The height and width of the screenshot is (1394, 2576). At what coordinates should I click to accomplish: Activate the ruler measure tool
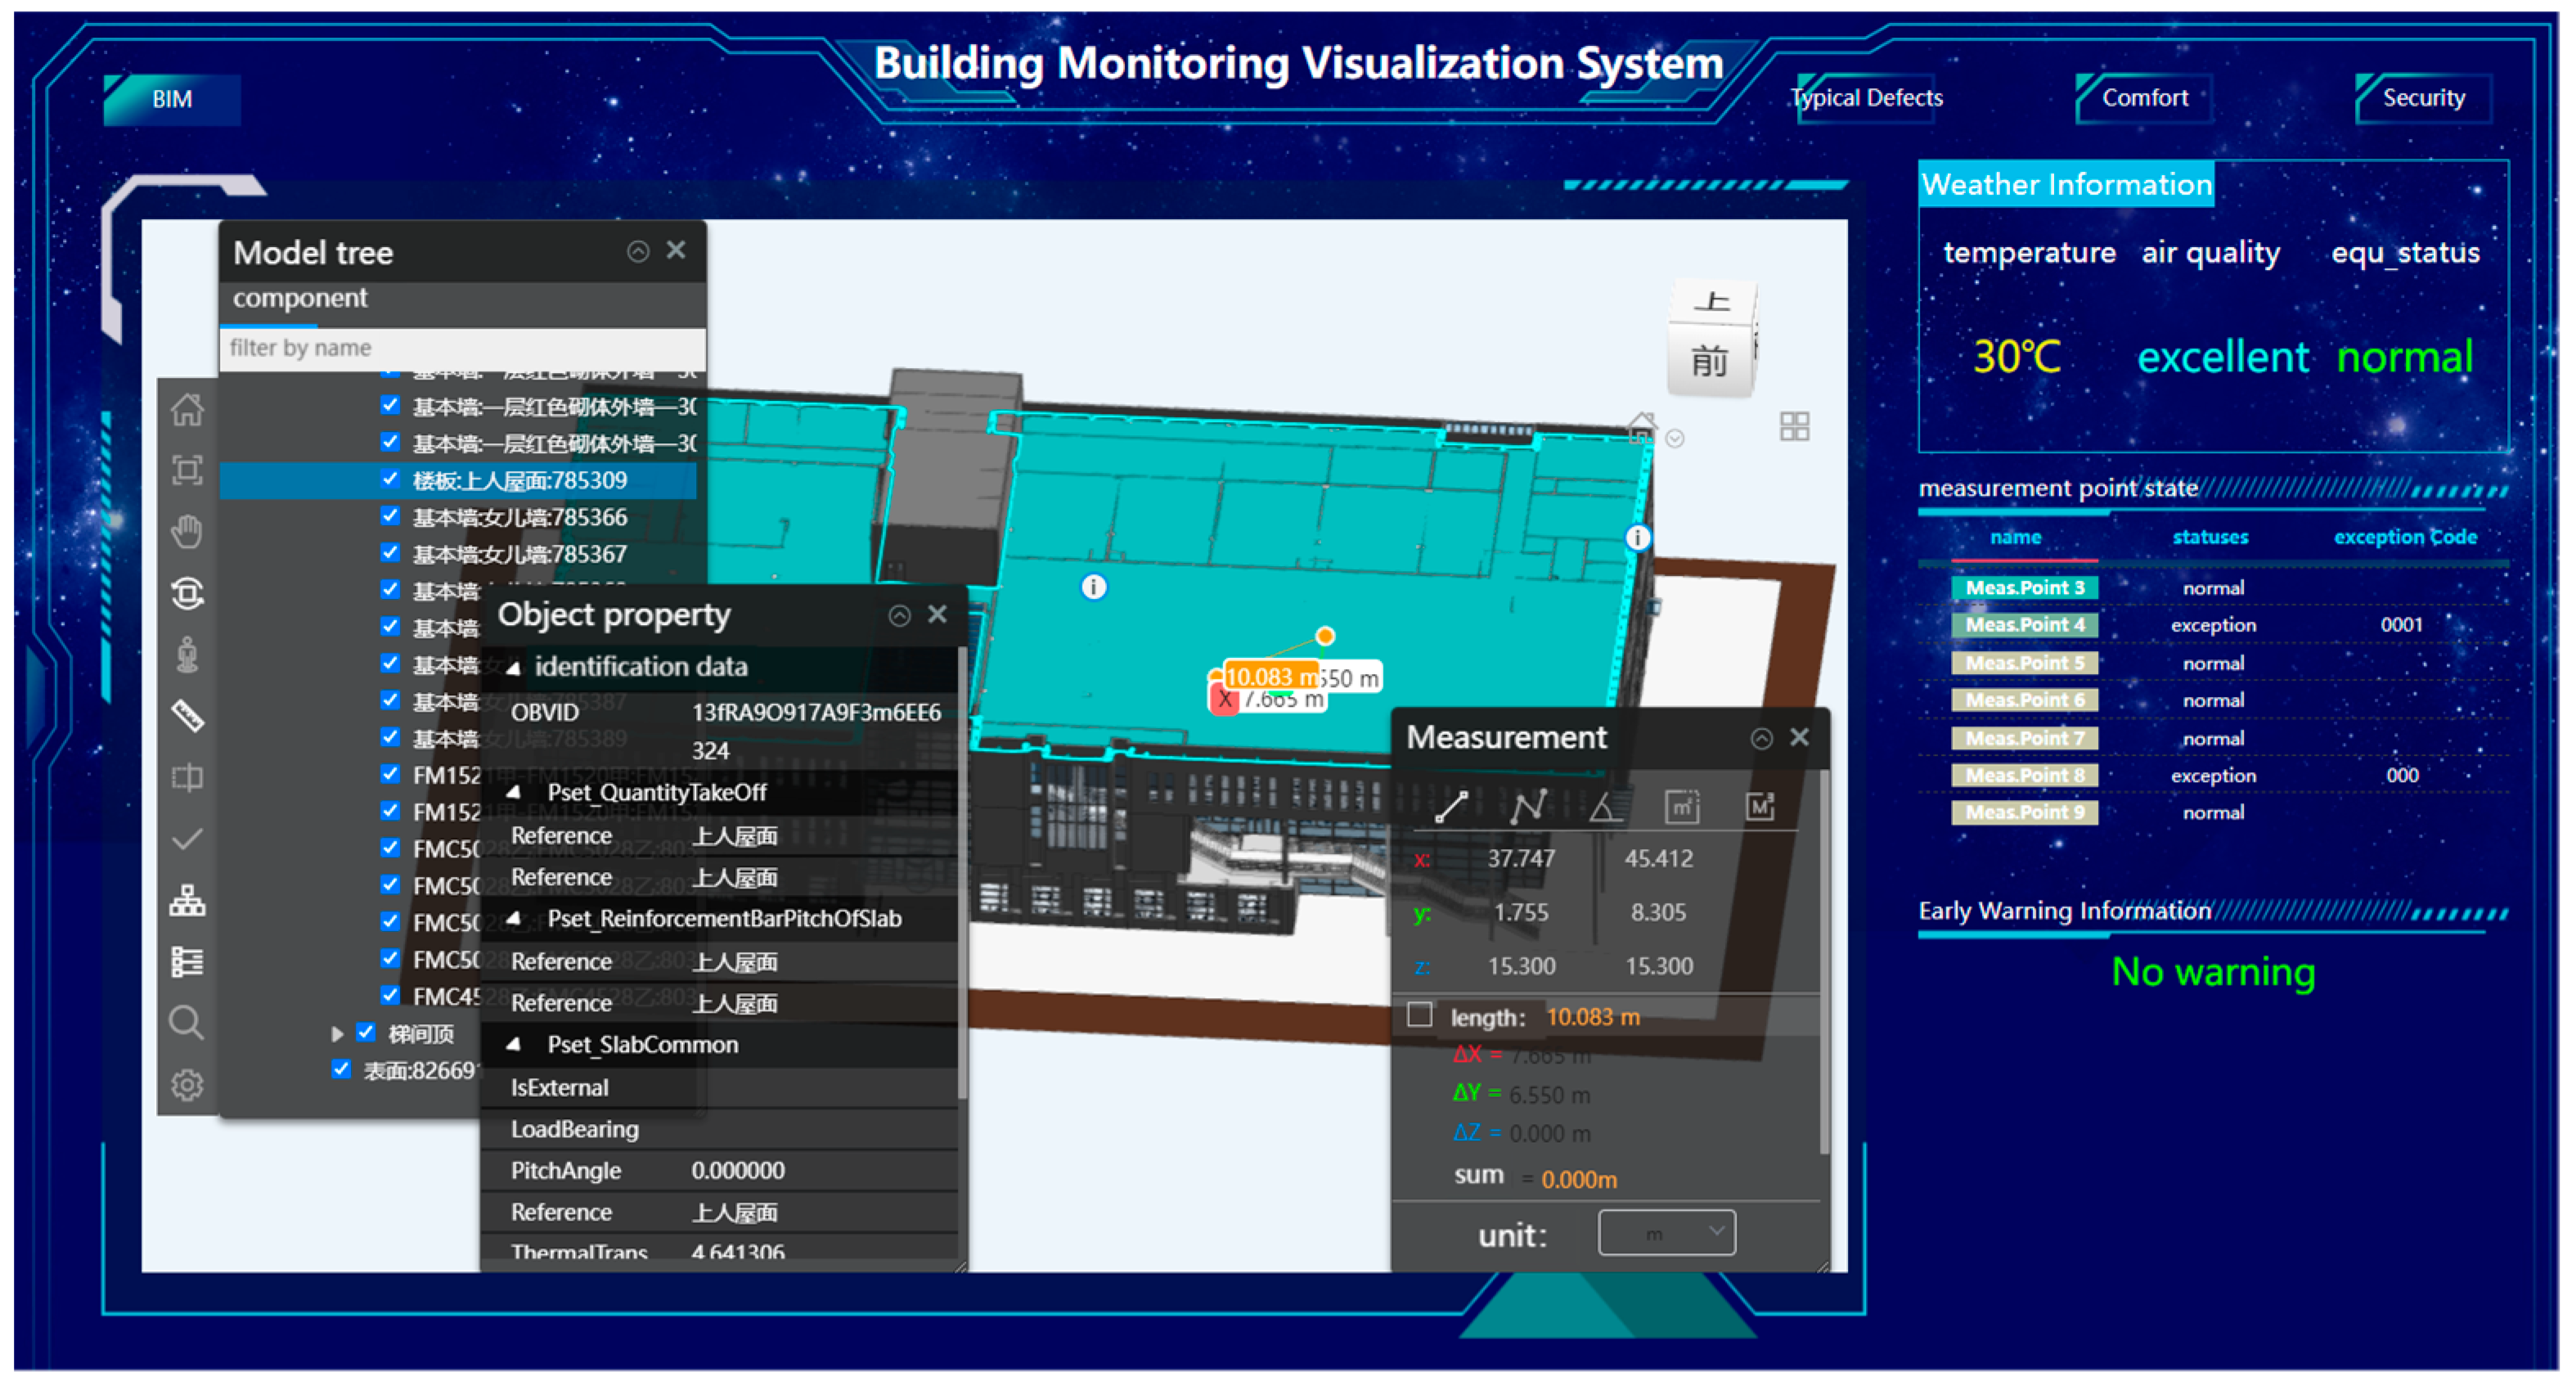(187, 715)
